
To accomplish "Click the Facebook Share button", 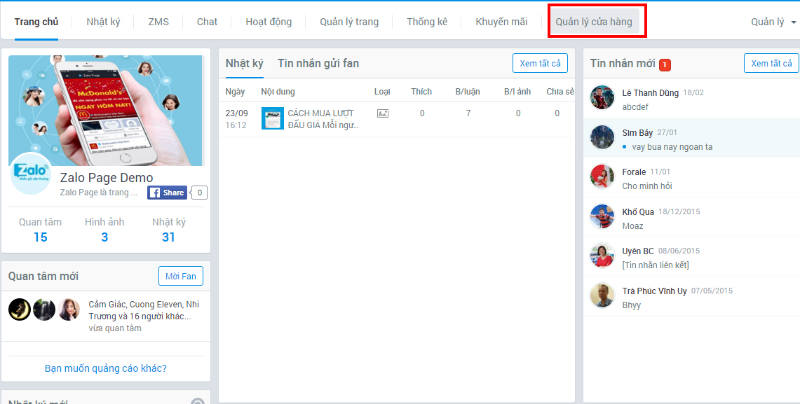I will (x=167, y=193).
